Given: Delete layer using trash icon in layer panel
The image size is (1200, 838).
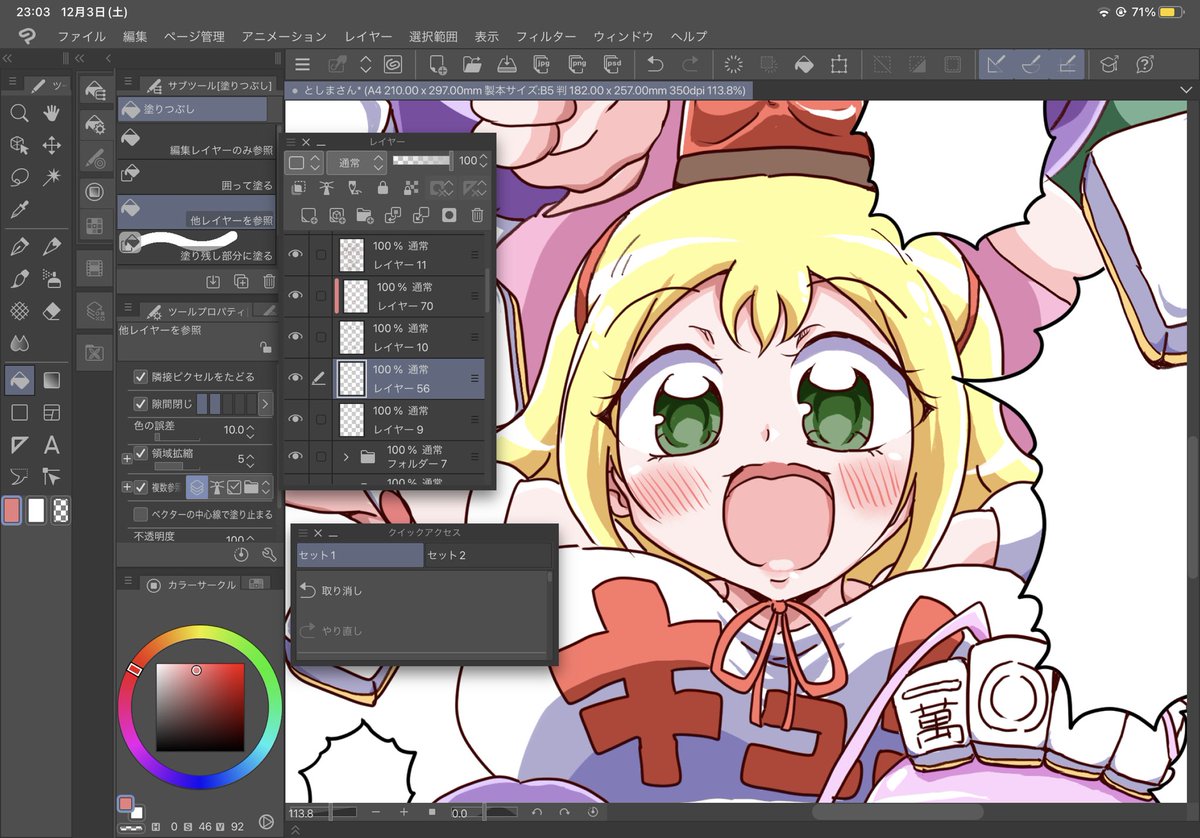Looking at the screenshot, I should (477, 214).
